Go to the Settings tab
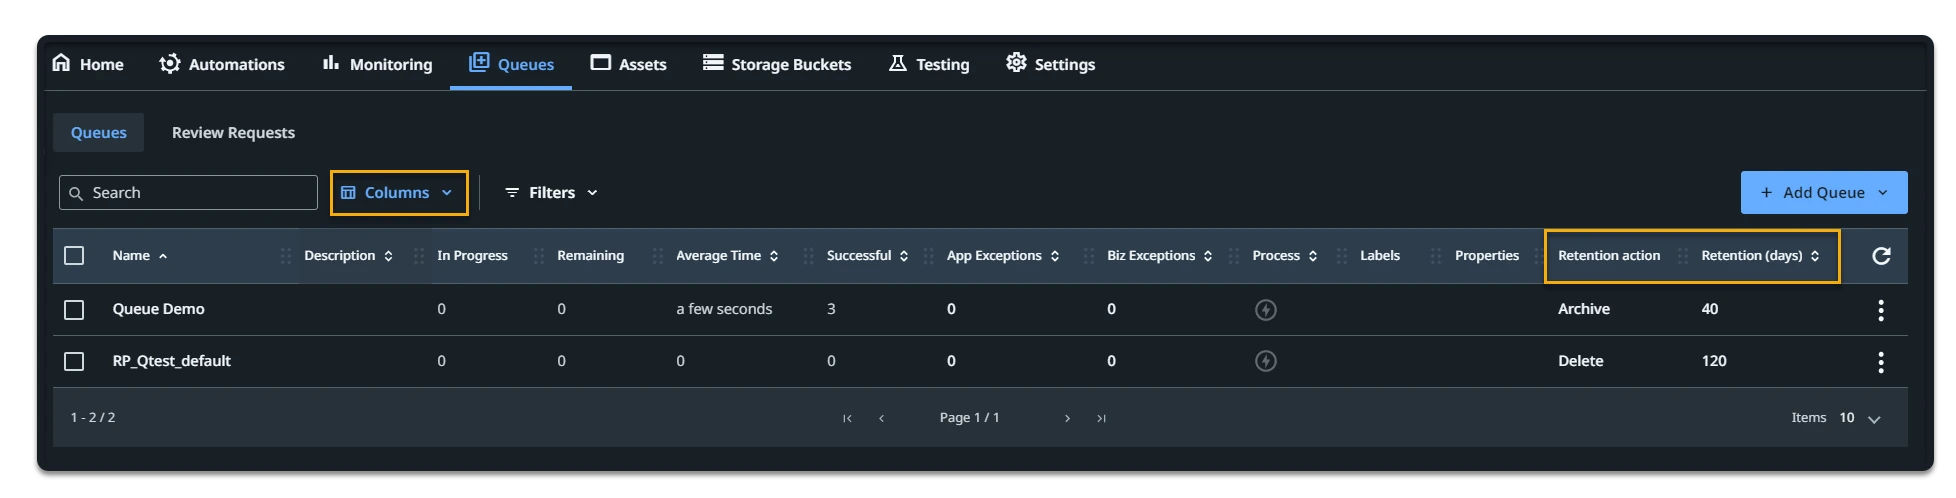Screen dimensions: 1956x498 [x=1050, y=64]
